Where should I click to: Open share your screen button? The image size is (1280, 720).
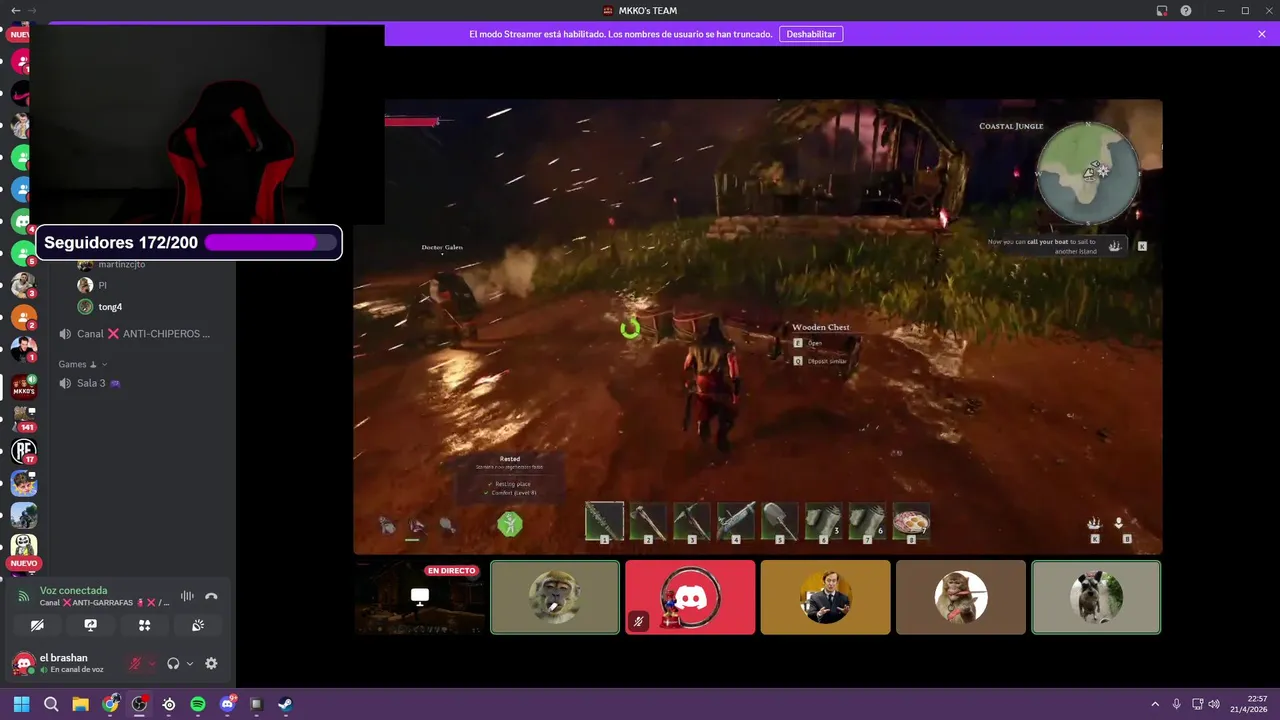[x=91, y=625]
